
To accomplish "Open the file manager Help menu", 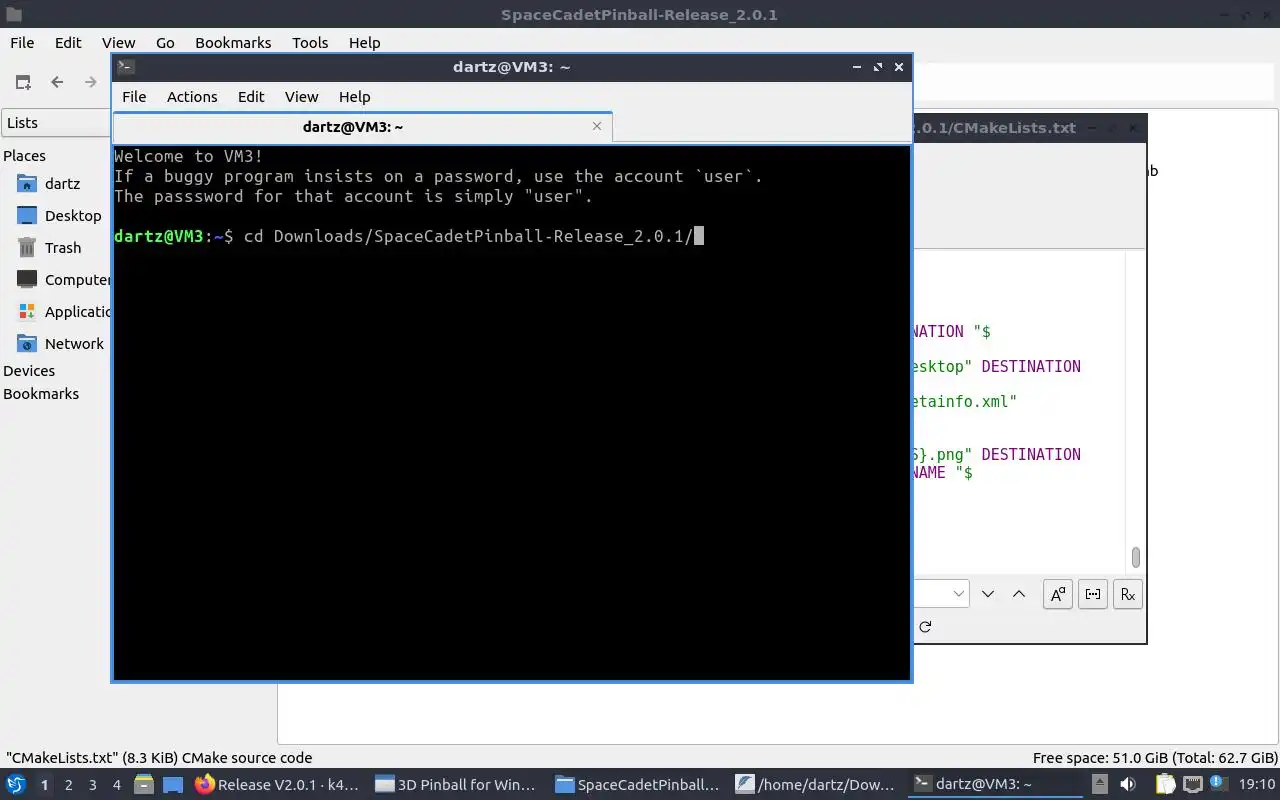I will pos(365,43).
